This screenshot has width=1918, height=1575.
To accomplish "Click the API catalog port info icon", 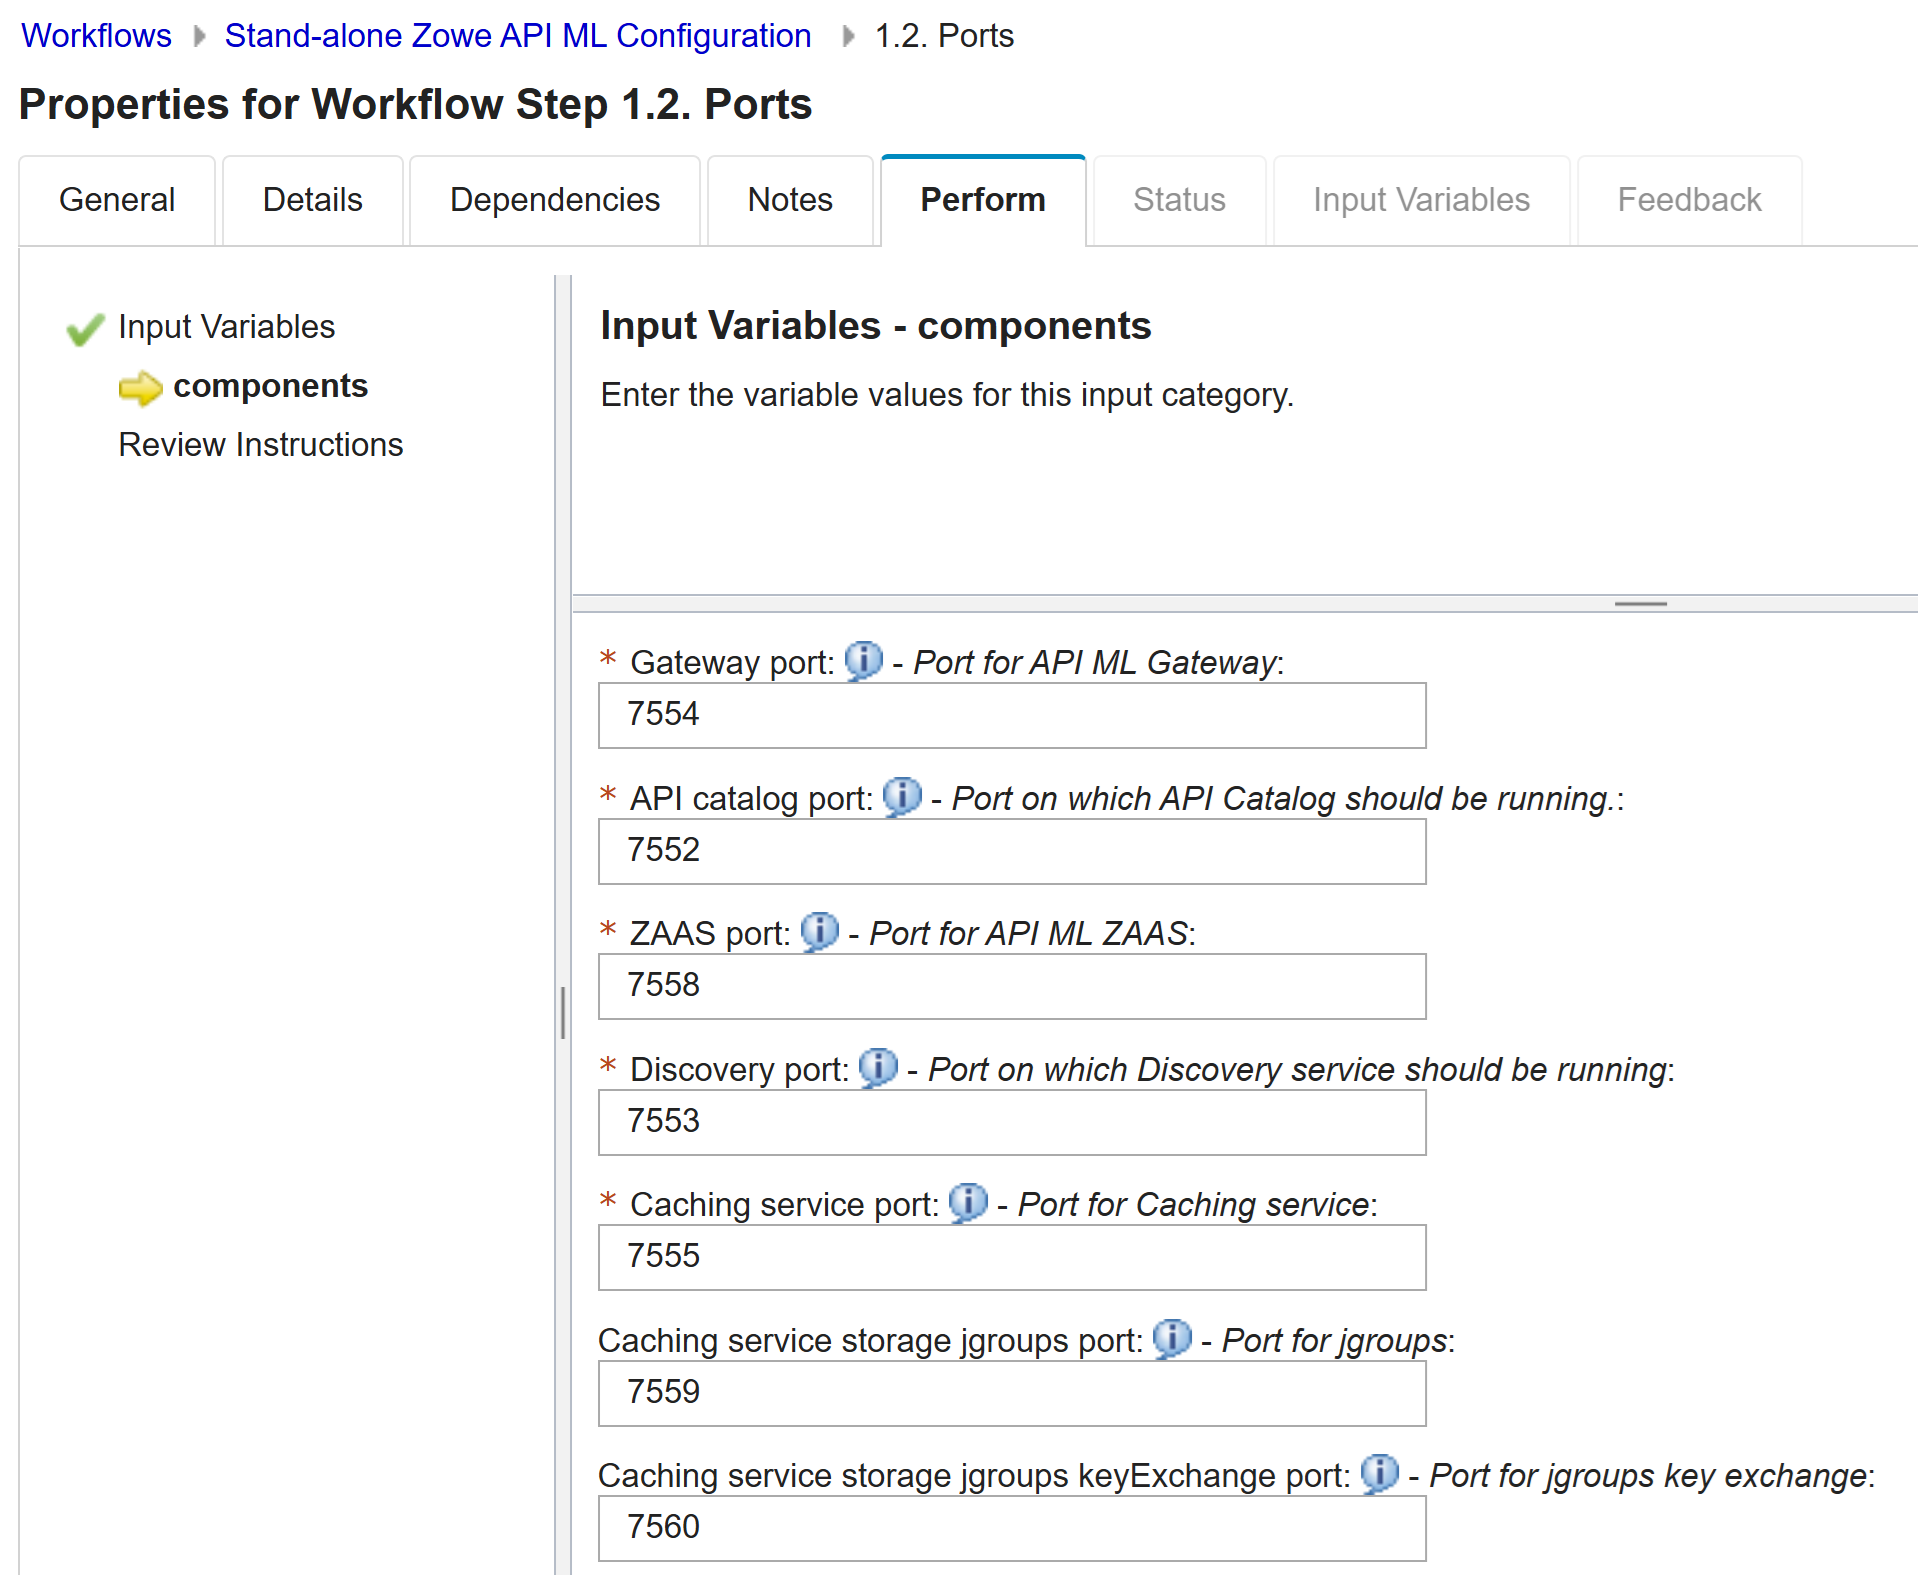I will point(902,797).
